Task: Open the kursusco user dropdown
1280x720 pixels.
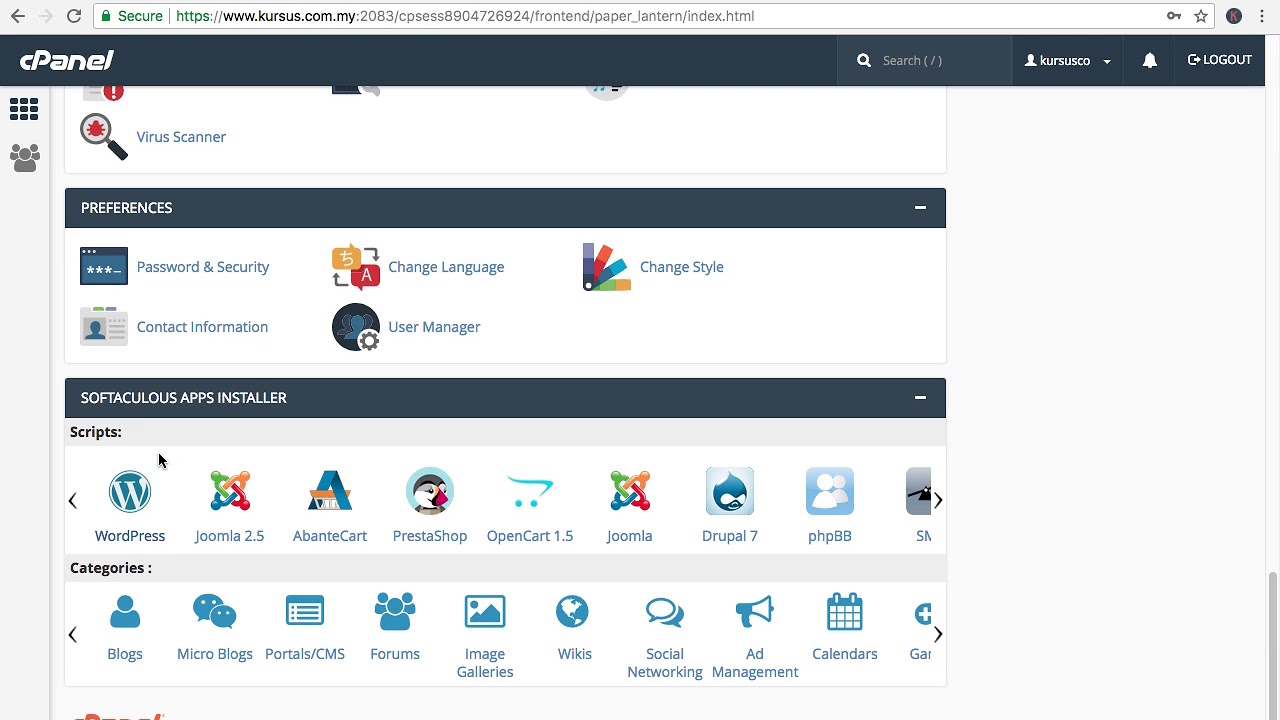Action: [x=1068, y=60]
